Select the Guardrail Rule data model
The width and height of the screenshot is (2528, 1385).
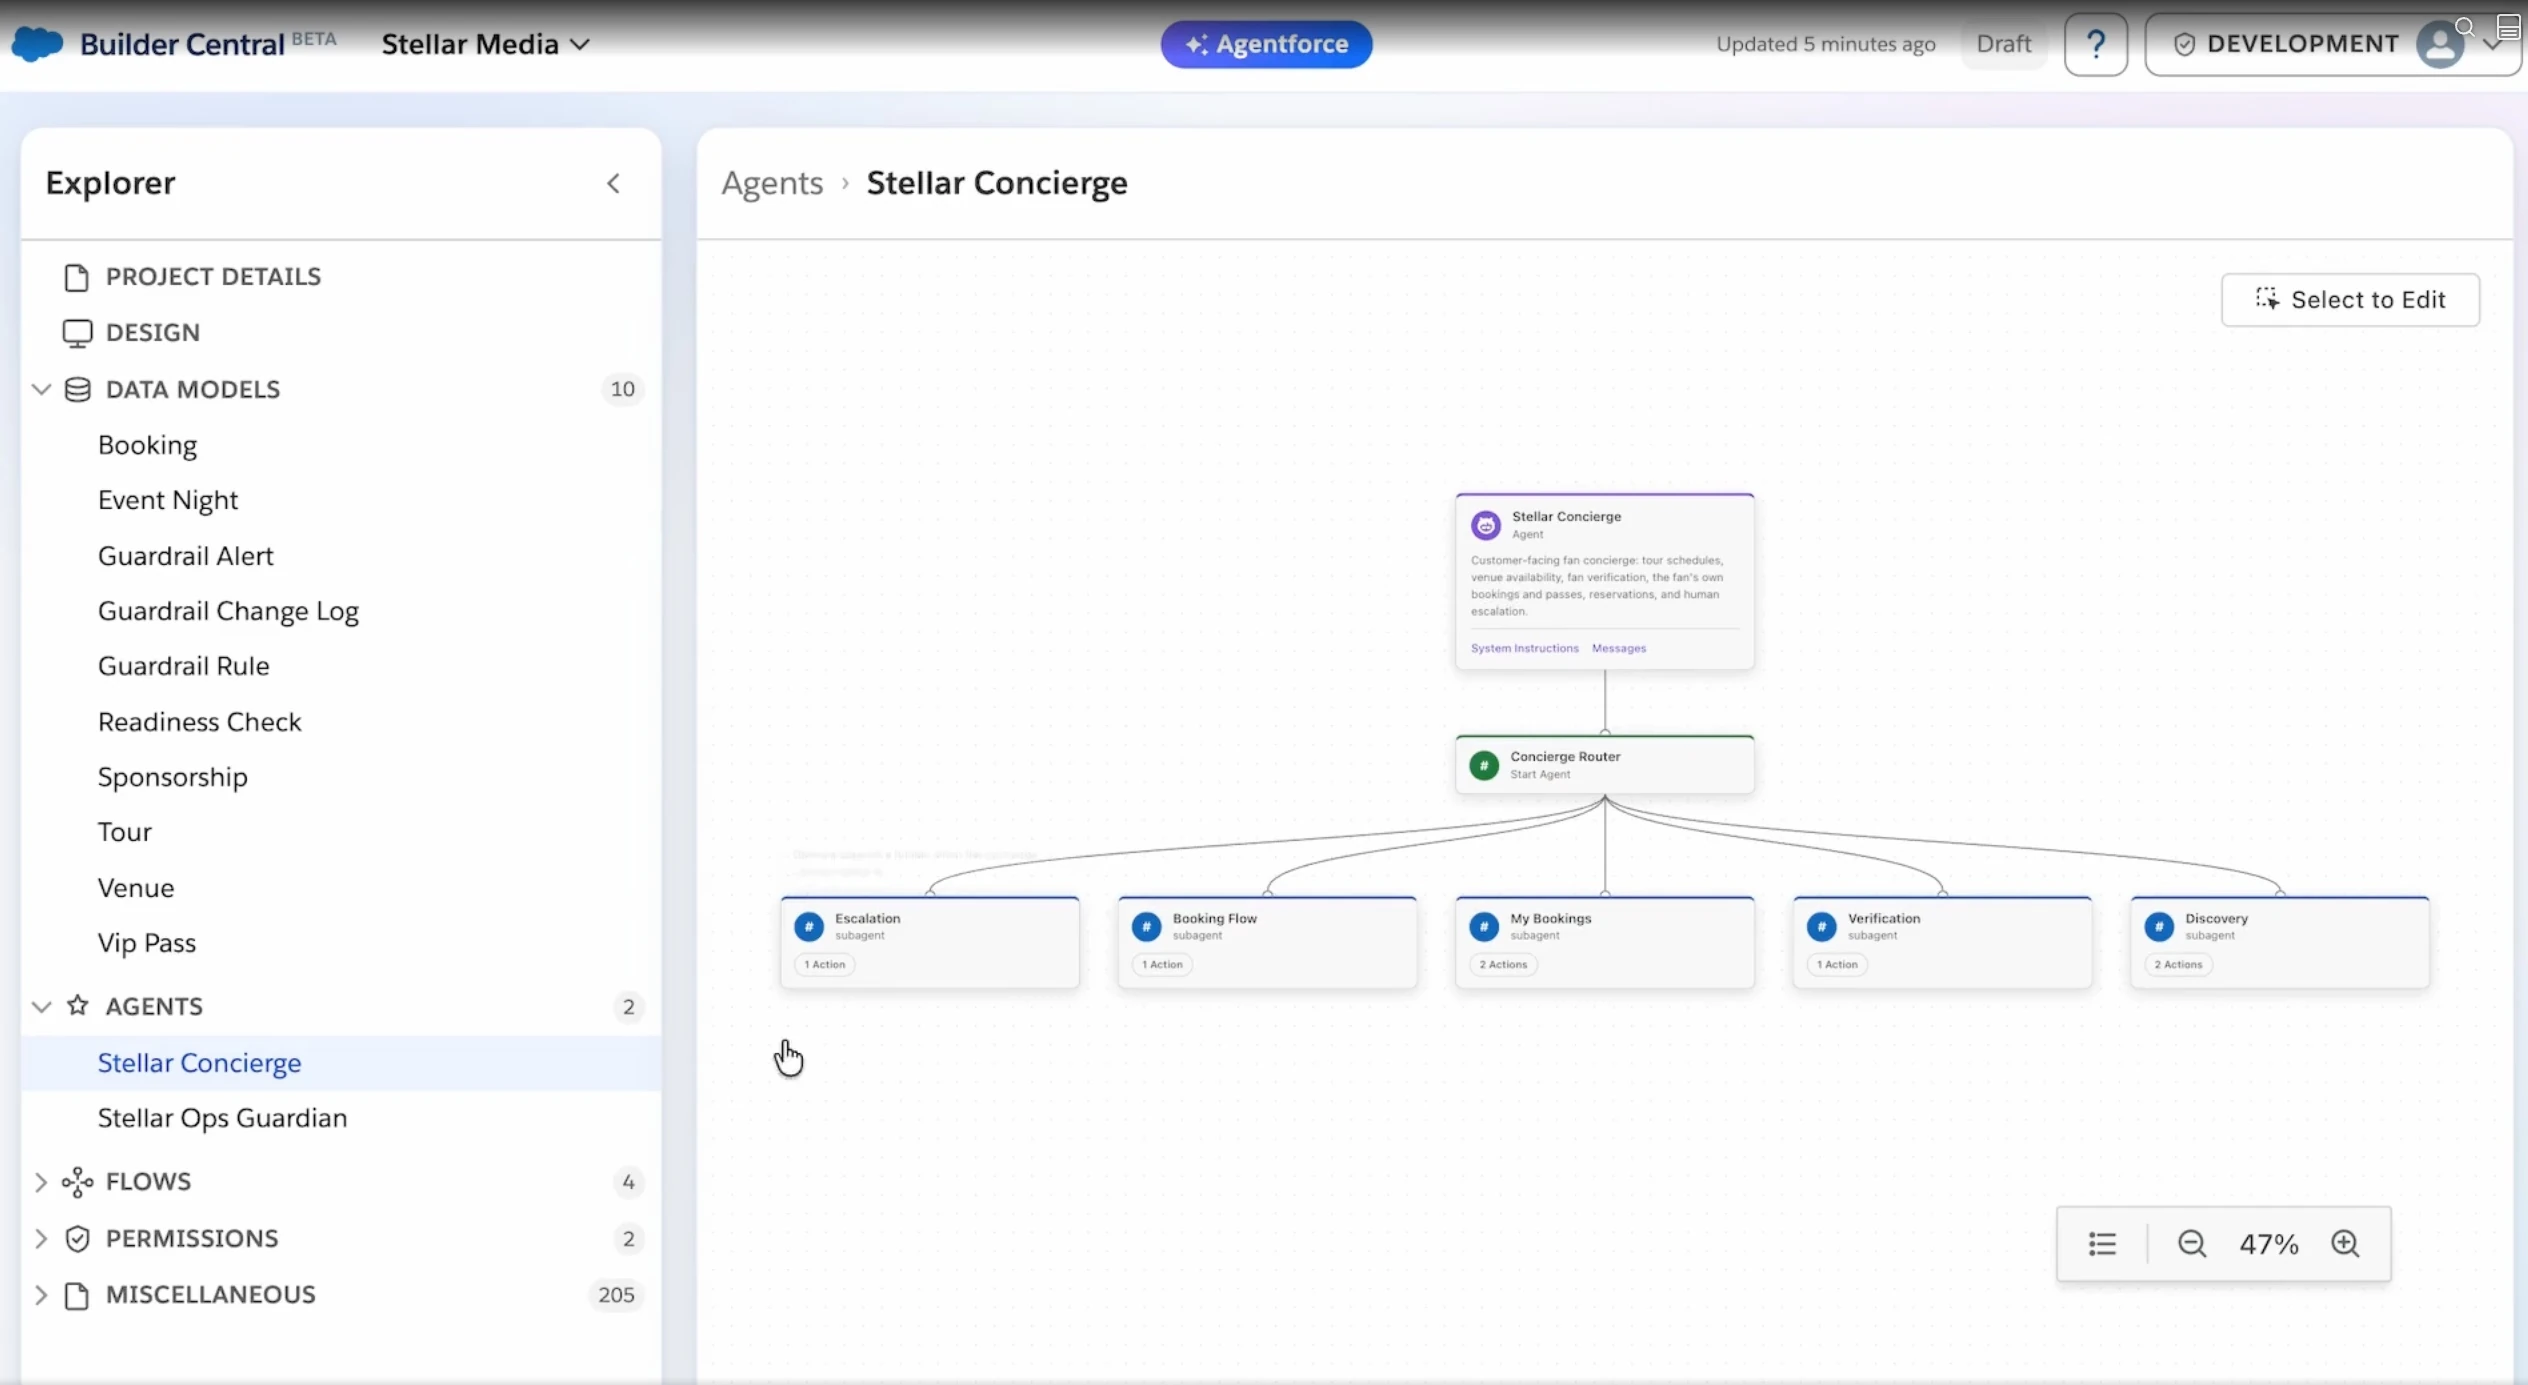tap(340, 666)
